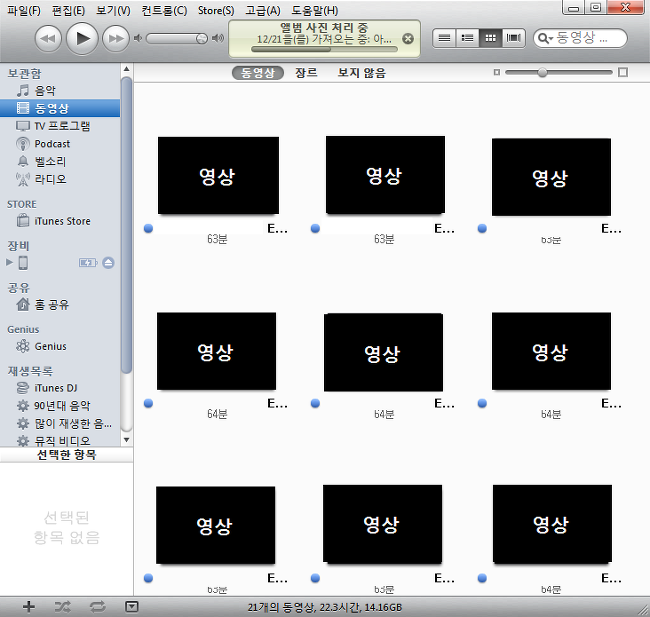Open 음악 in the library sidebar
650x617 pixels.
click(60, 90)
